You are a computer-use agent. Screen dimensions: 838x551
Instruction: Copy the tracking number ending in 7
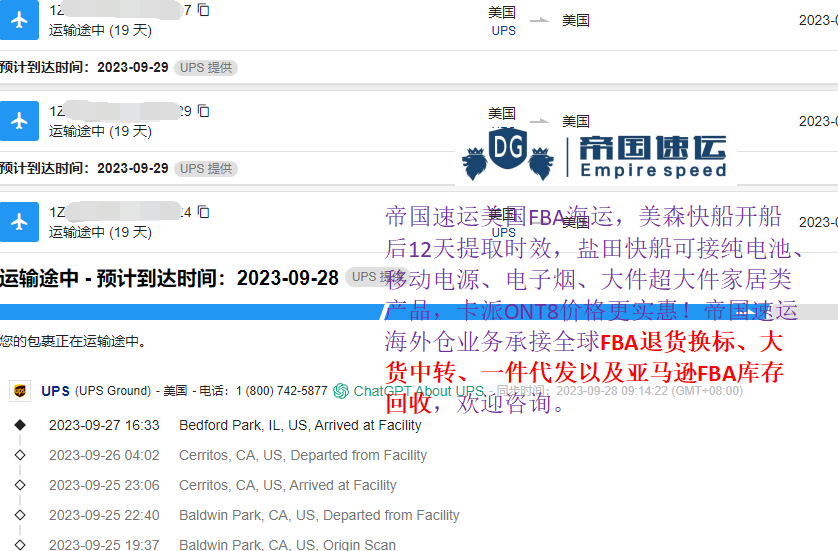coord(204,10)
